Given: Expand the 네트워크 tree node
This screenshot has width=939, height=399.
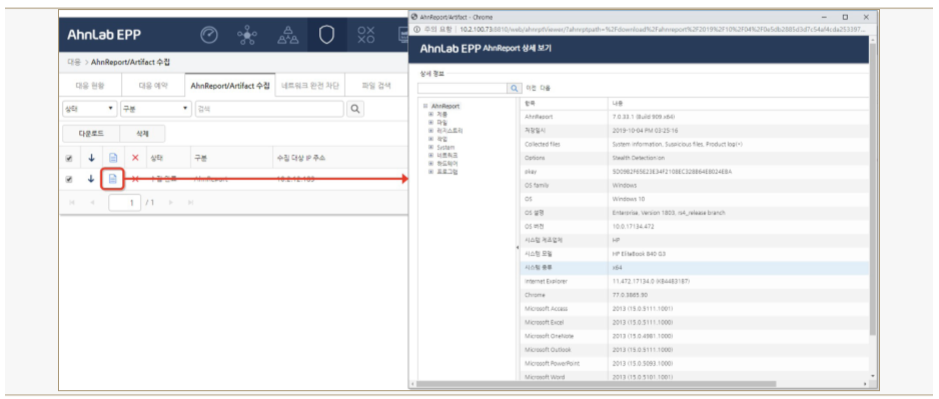Looking at the screenshot, I should pyautogui.click(x=430, y=155).
